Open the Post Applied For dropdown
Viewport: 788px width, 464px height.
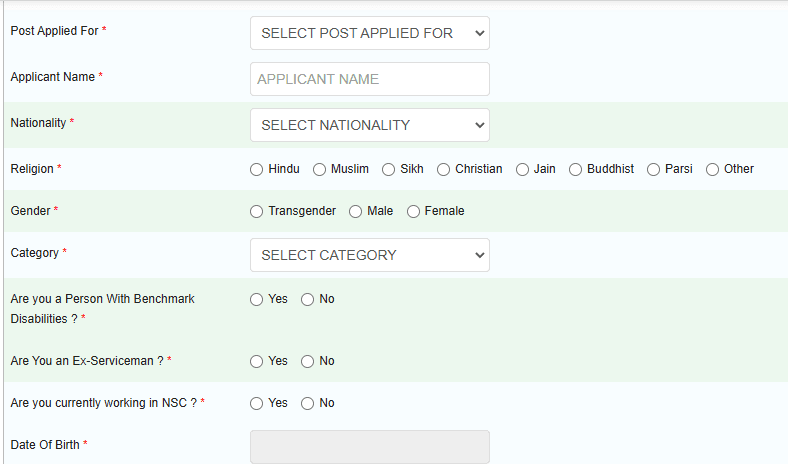(369, 33)
